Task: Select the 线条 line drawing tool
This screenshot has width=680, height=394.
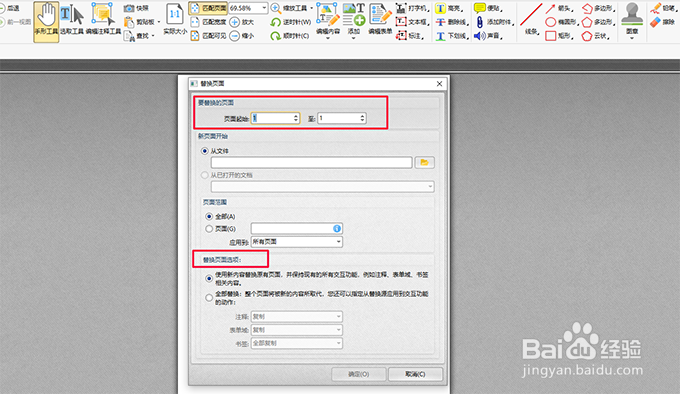Action: click(531, 21)
